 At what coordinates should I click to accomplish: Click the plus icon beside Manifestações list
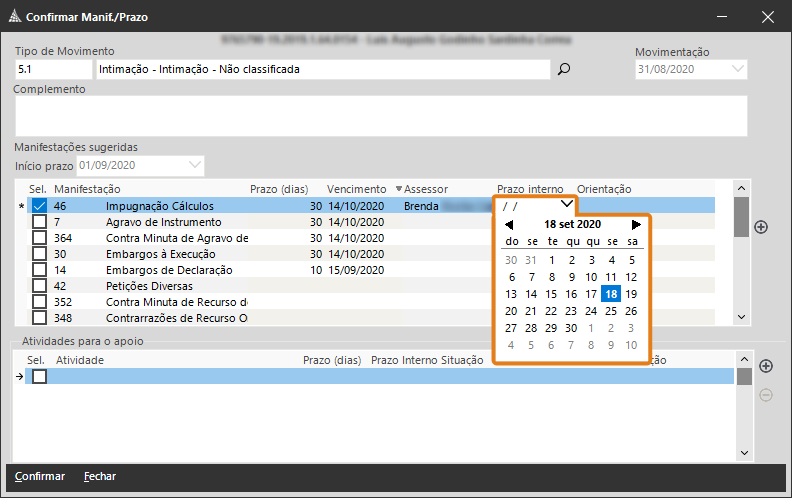click(760, 227)
